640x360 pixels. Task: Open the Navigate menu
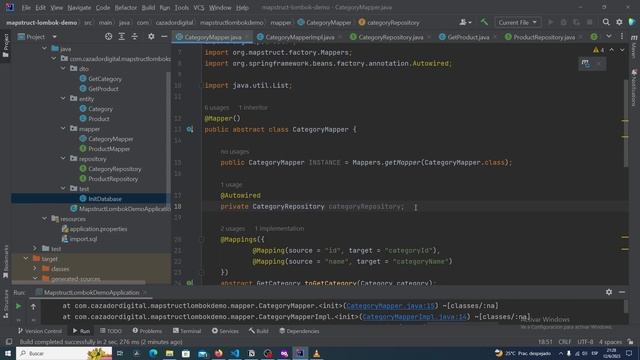tap(79, 7)
